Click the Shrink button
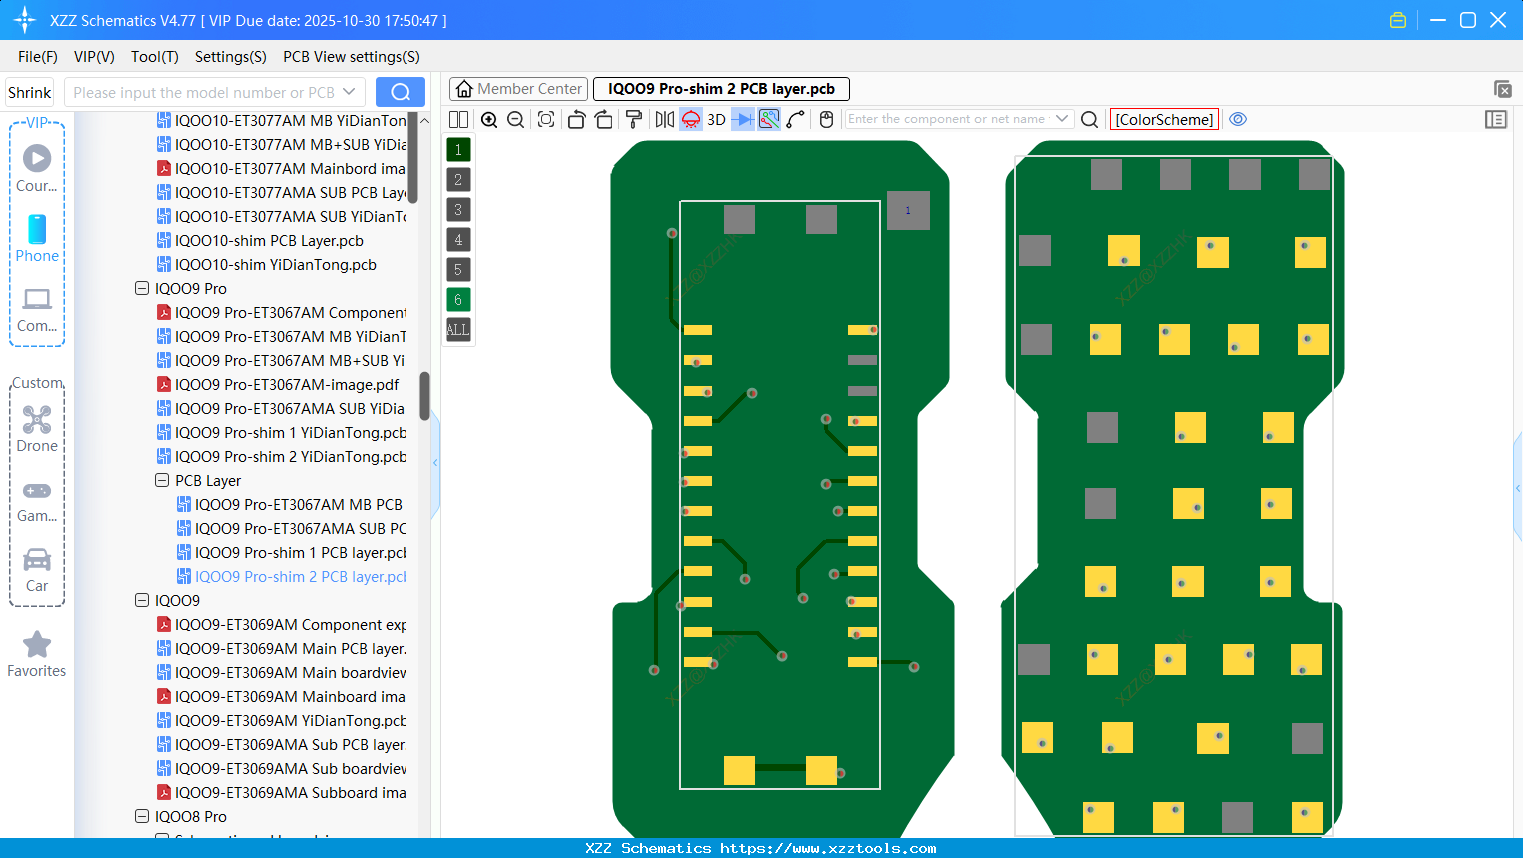 click(29, 91)
